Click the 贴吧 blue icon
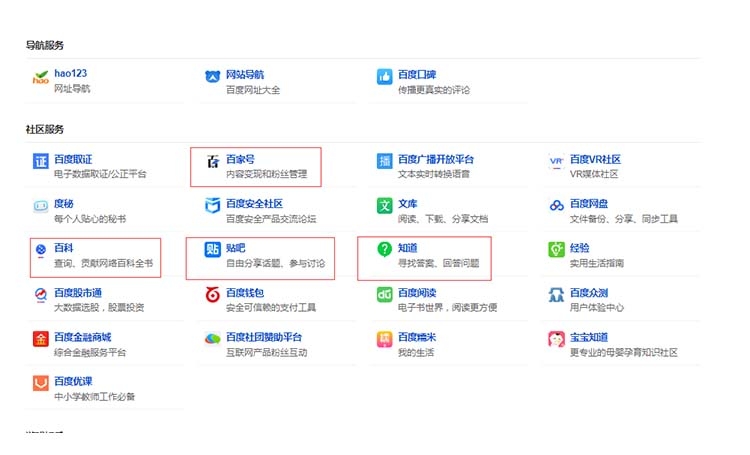 coord(212,249)
